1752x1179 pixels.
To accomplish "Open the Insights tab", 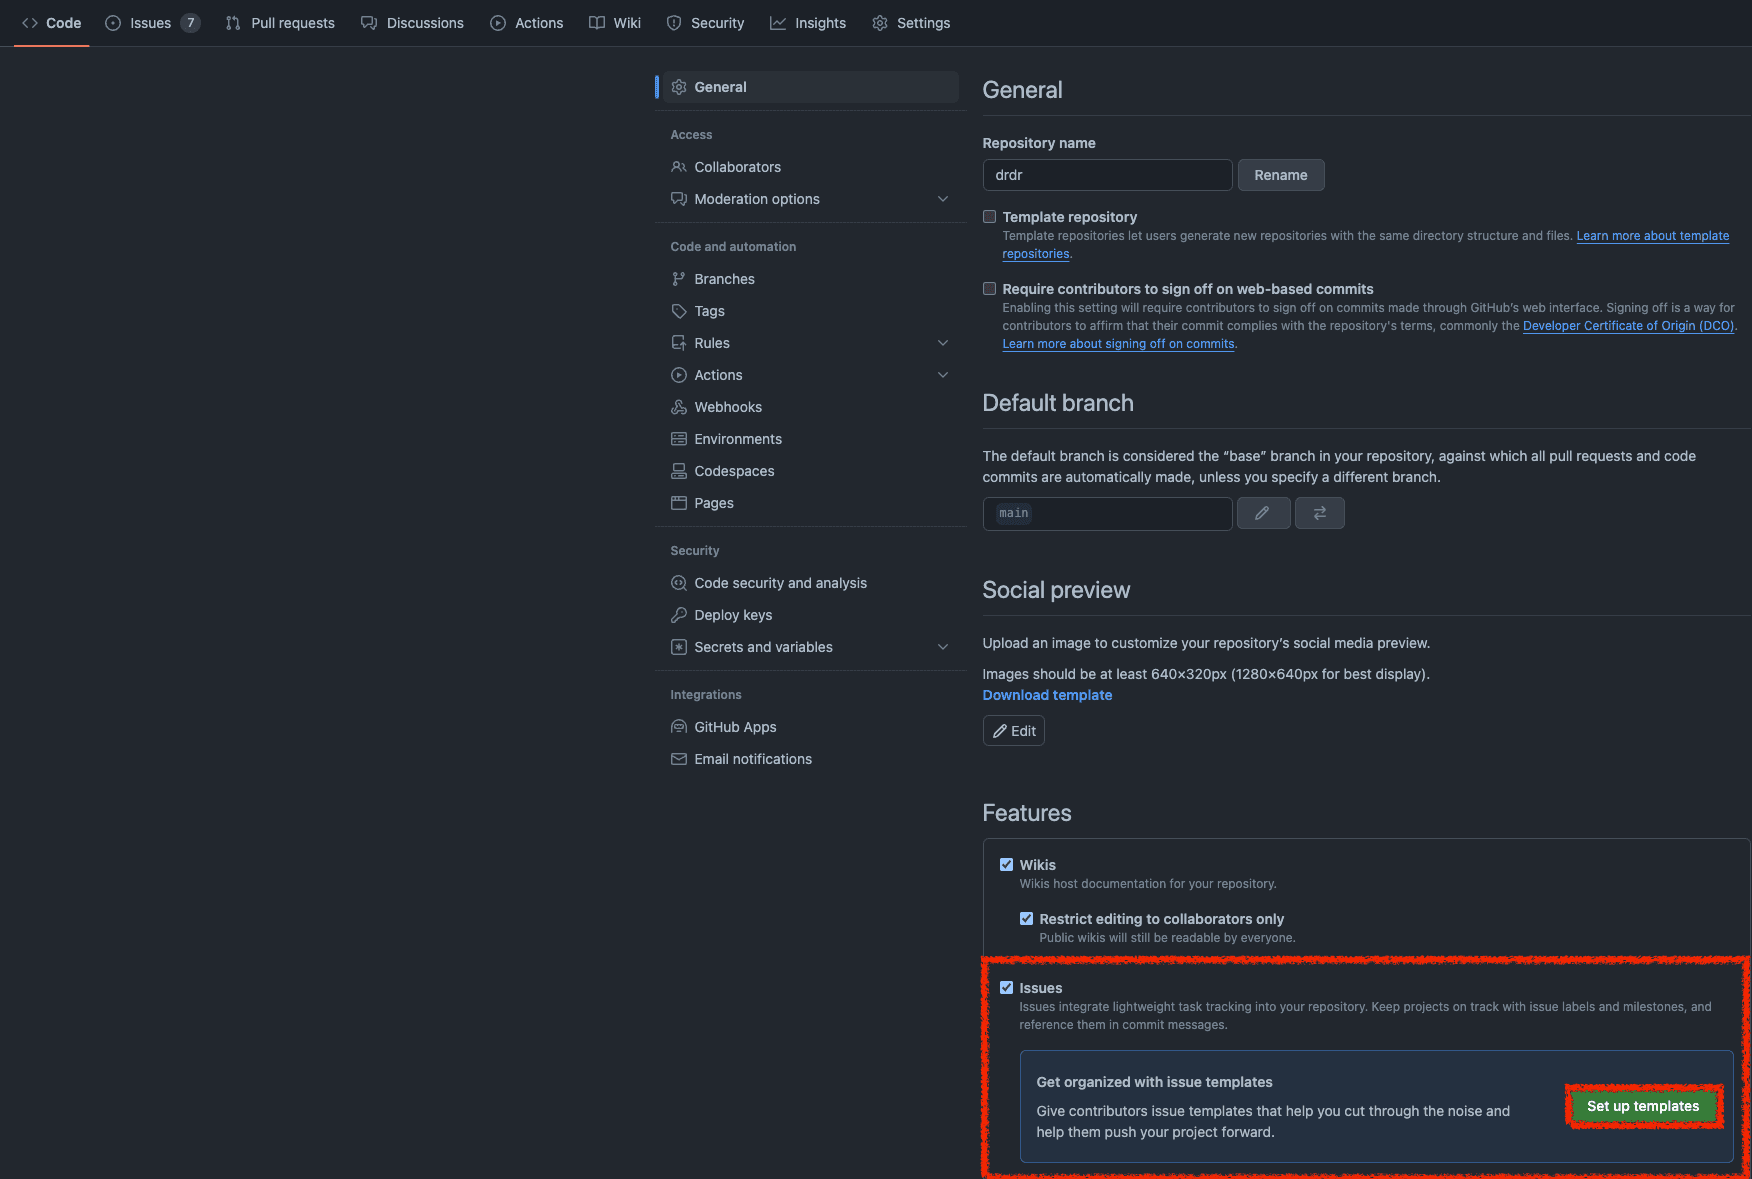I will [x=808, y=23].
